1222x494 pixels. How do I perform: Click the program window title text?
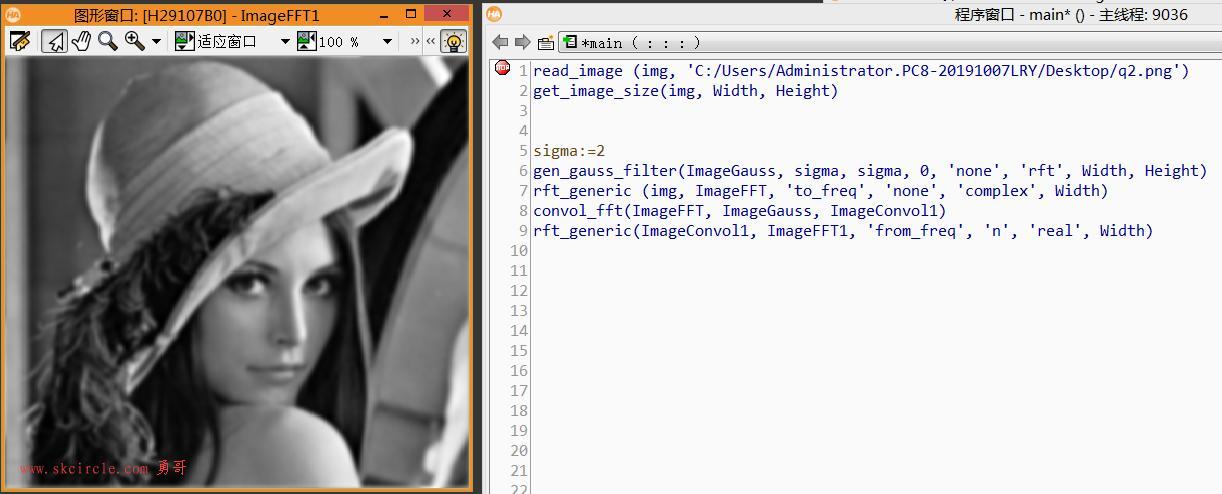pyautogui.click(x=1071, y=14)
